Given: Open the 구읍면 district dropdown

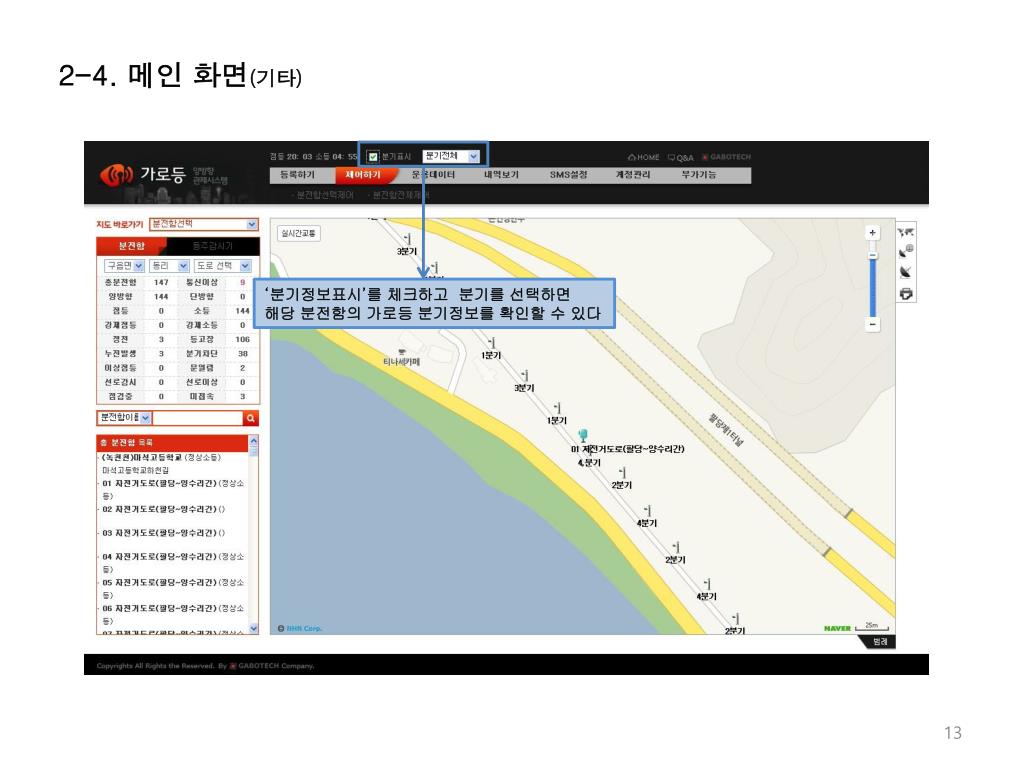Looking at the screenshot, I should pos(123,266).
